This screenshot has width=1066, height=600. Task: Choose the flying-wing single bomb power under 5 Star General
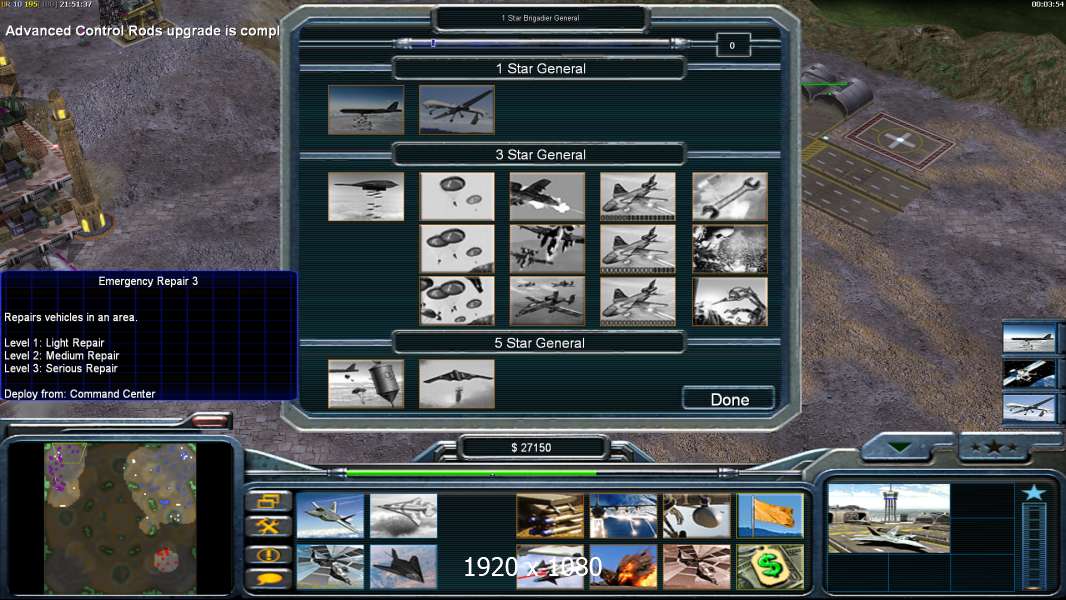coord(457,384)
